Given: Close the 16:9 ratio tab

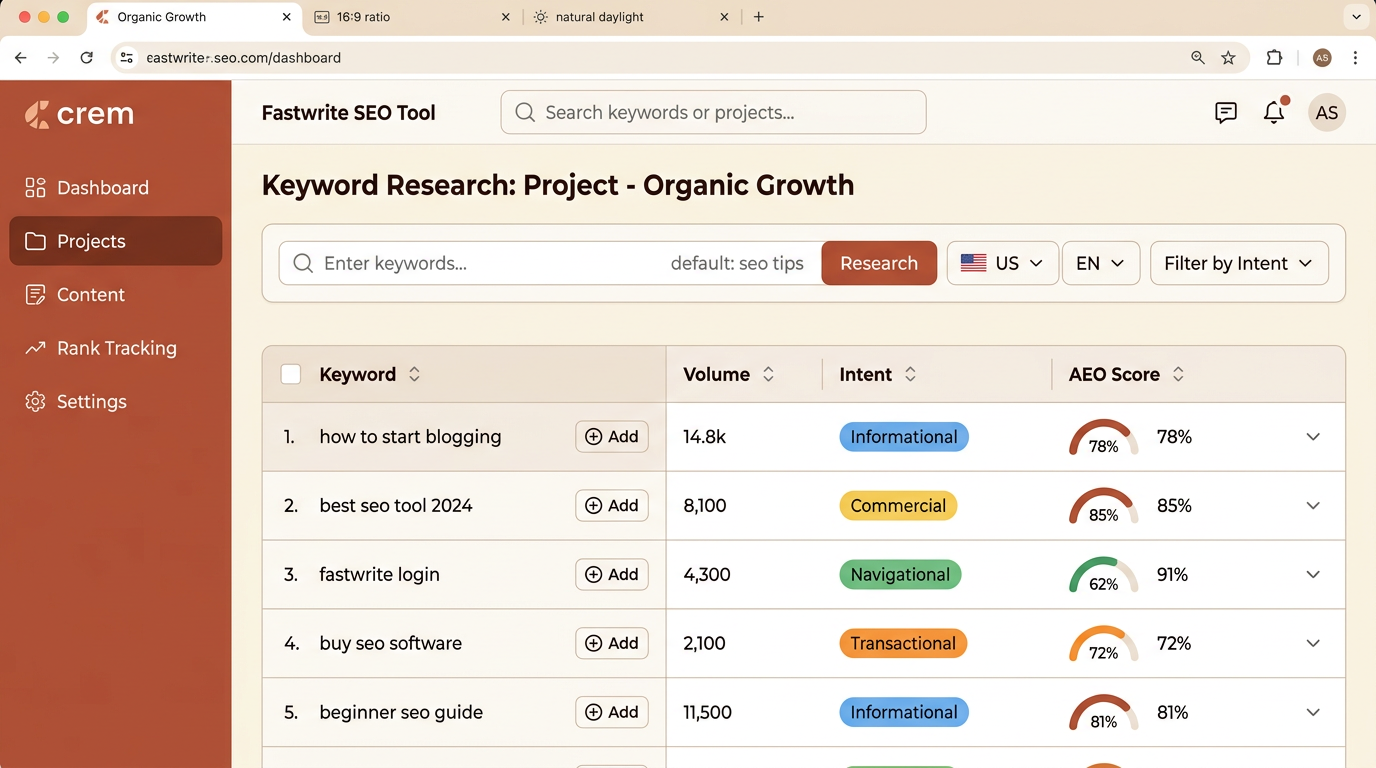Looking at the screenshot, I should (x=505, y=17).
